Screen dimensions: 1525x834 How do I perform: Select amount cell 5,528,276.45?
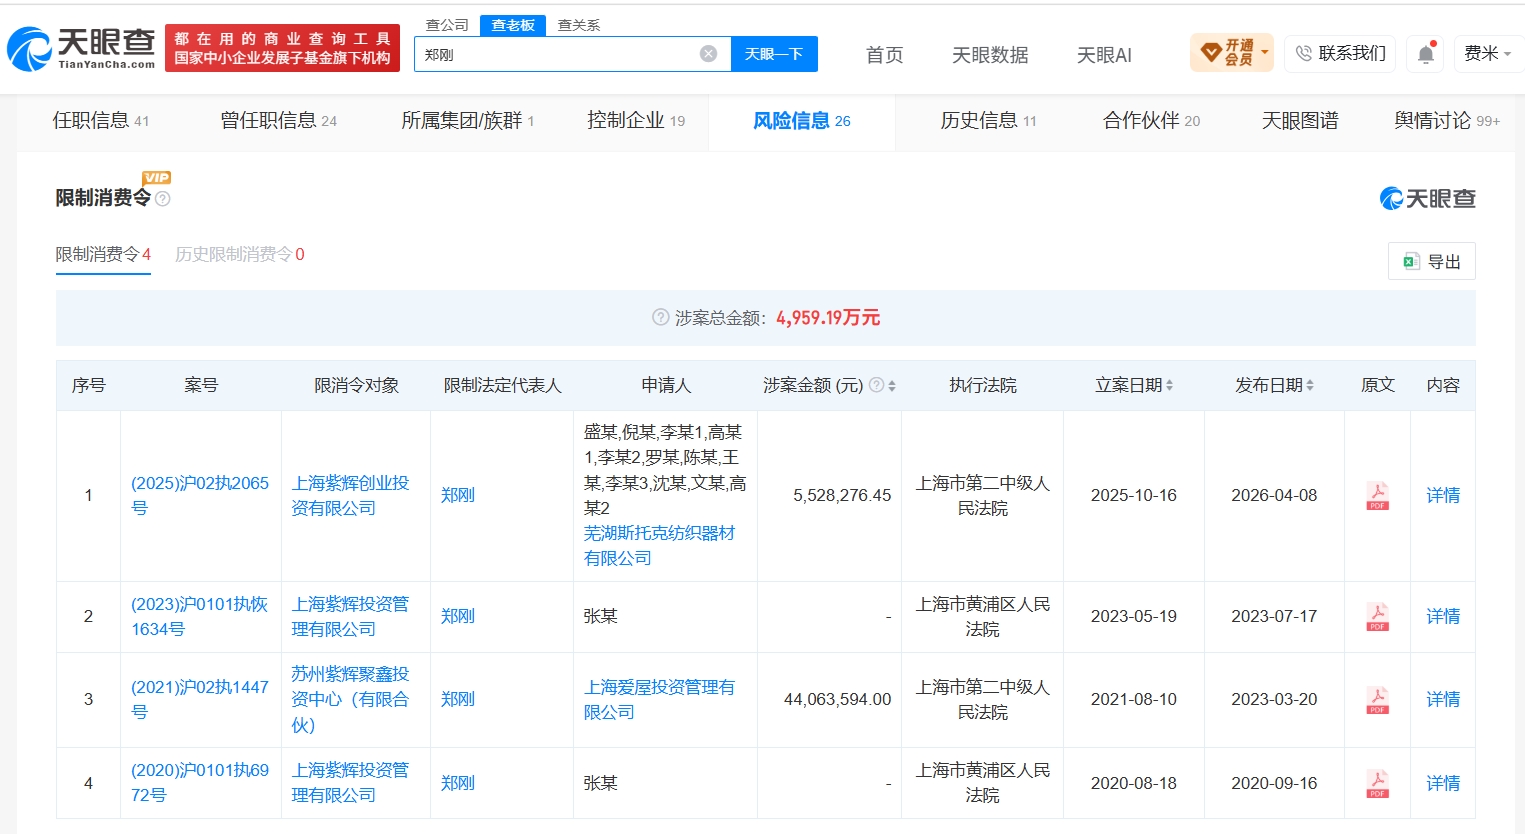[842, 496]
